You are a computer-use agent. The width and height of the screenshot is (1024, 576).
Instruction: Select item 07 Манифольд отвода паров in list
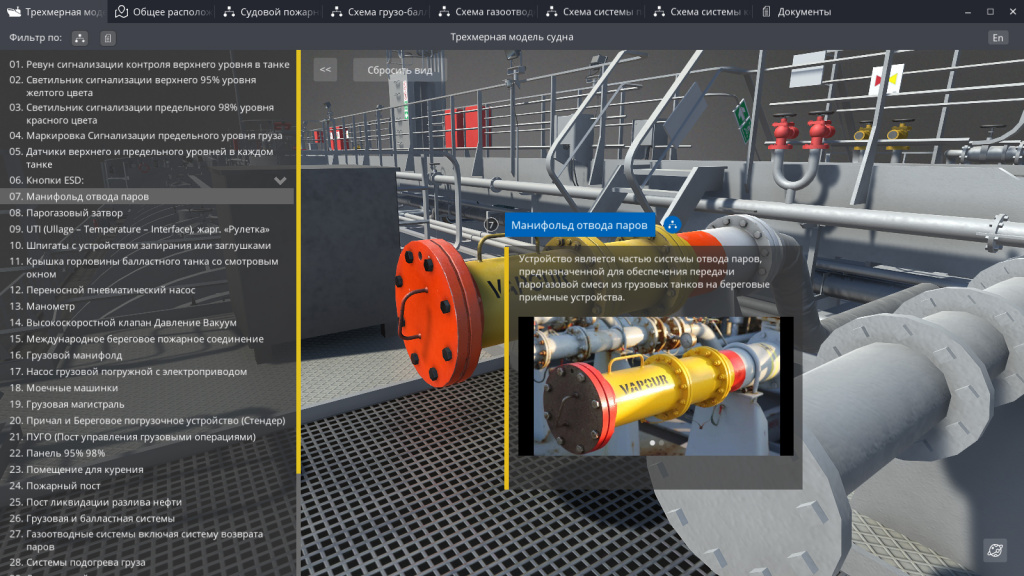[149, 197]
